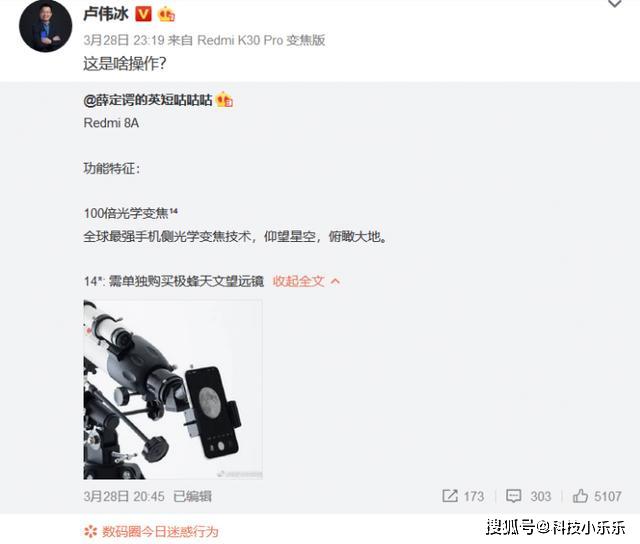Open the post options chevron at top right
The height and width of the screenshot is (544, 640).
click(x=615, y=4)
